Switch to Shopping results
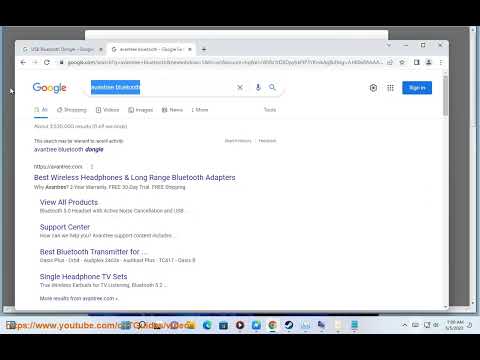 click(x=72, y=110)
